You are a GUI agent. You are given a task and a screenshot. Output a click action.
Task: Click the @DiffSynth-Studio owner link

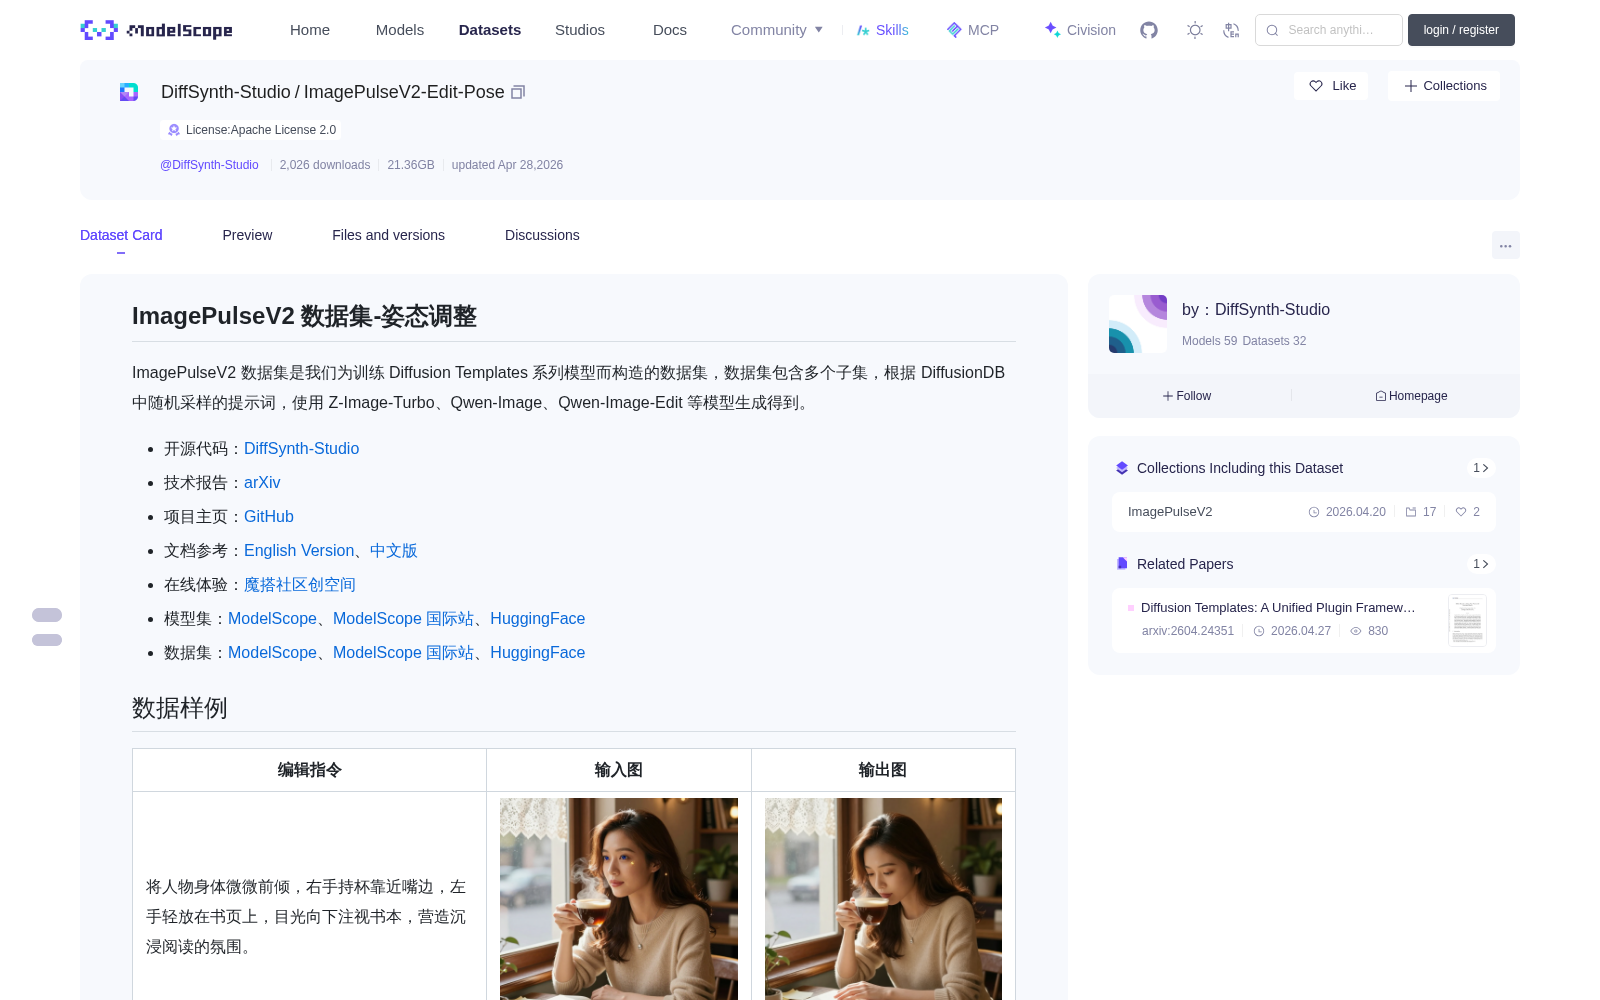coord(209,165)
